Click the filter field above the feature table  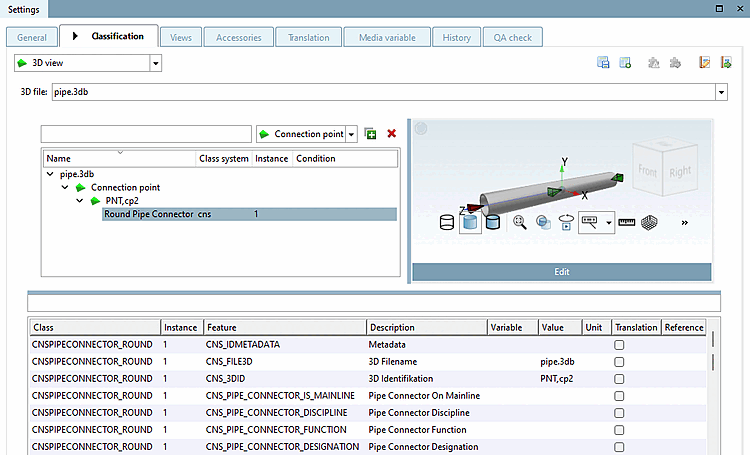[x=373, y=302]
